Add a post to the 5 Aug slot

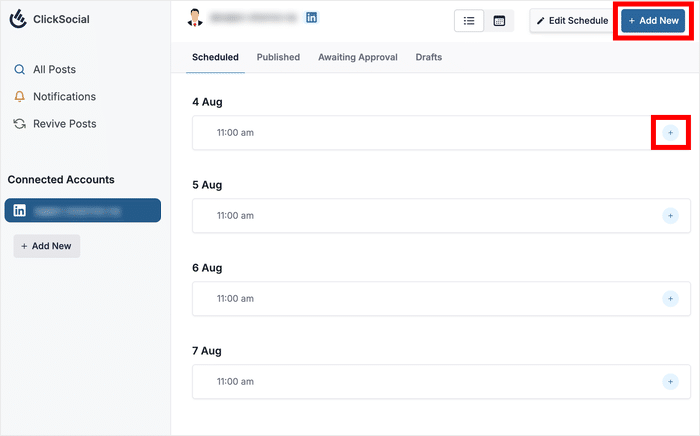pos(670,216)
